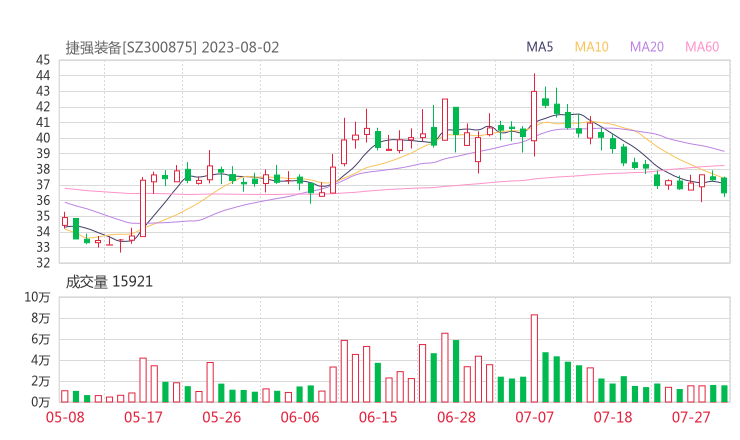Click the 06-28 date on the axis
The image size is (740, 440).
pyautogui.click(x=456, y=417)
